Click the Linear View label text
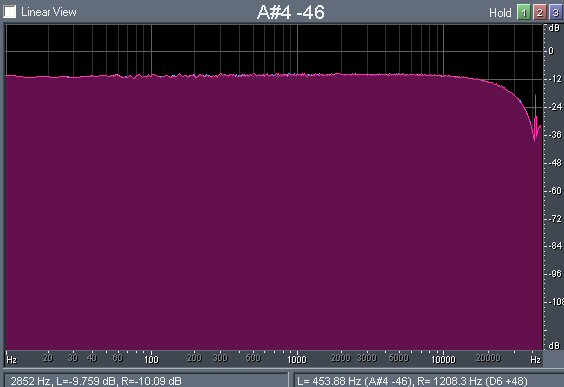Viewport: 564px width, 387px height. [x=49, y=12]
